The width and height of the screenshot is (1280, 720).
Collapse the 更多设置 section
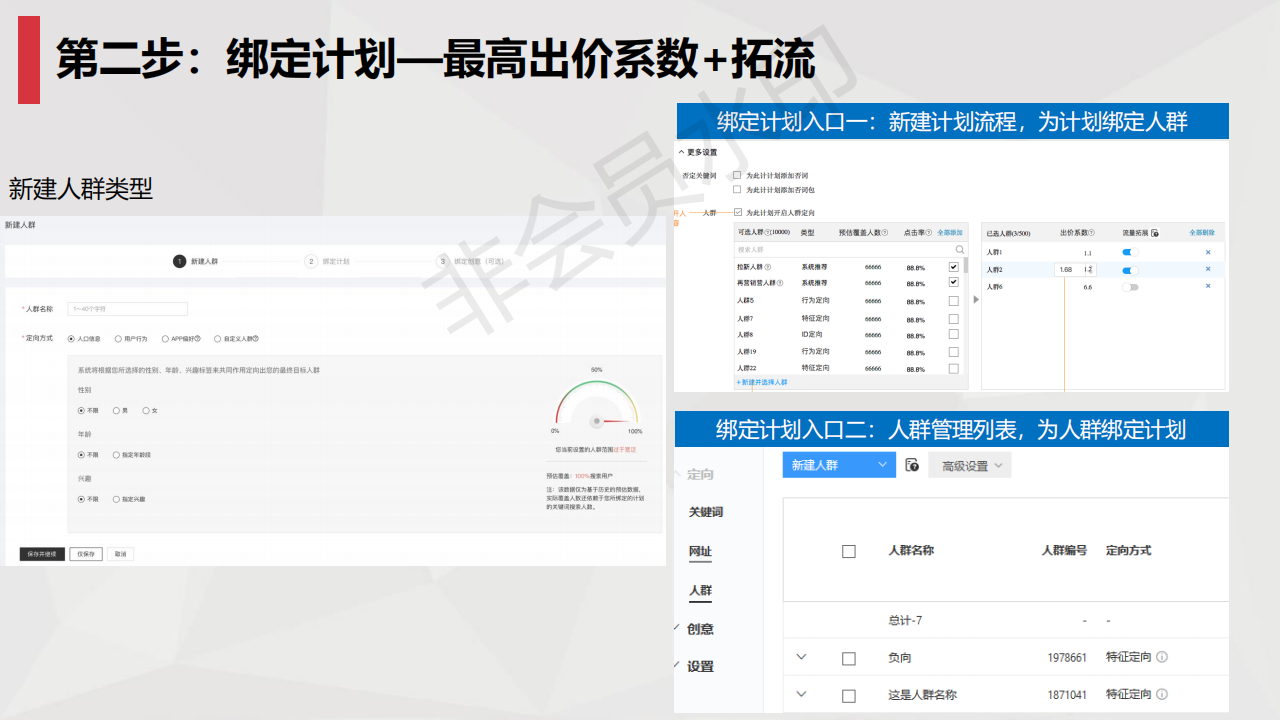point(681,152)
